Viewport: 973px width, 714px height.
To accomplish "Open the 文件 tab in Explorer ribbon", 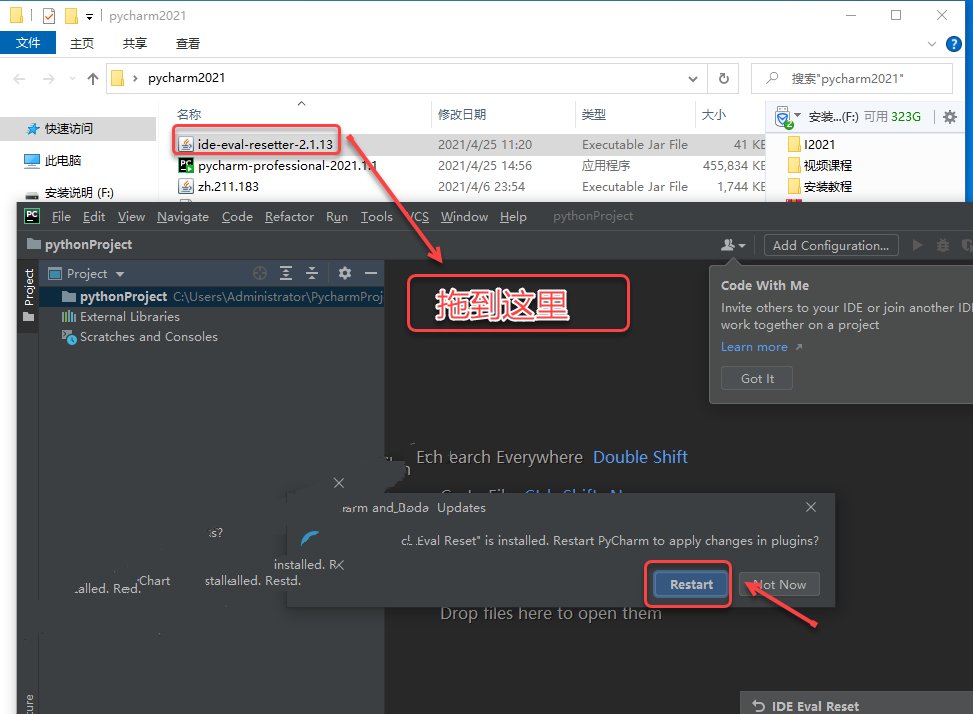I will (28, 43).
